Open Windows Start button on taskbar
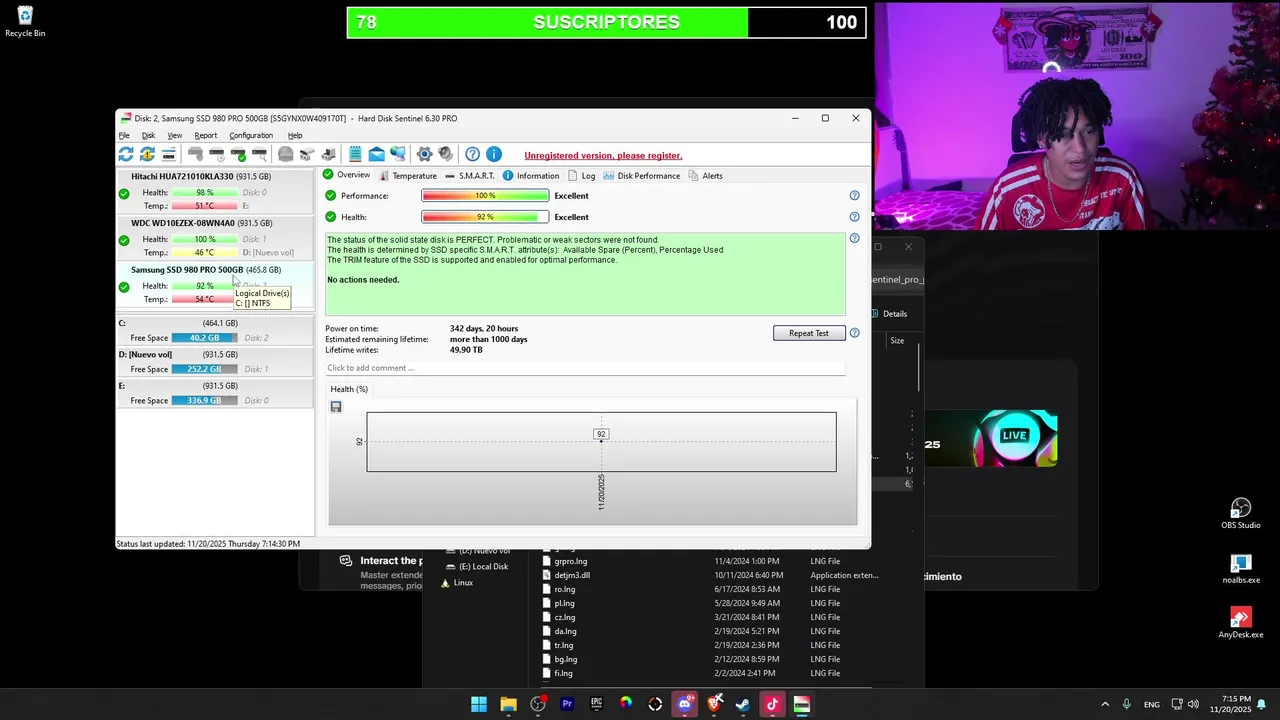This screenshot has width=1280, height=720. pos(479,704)
